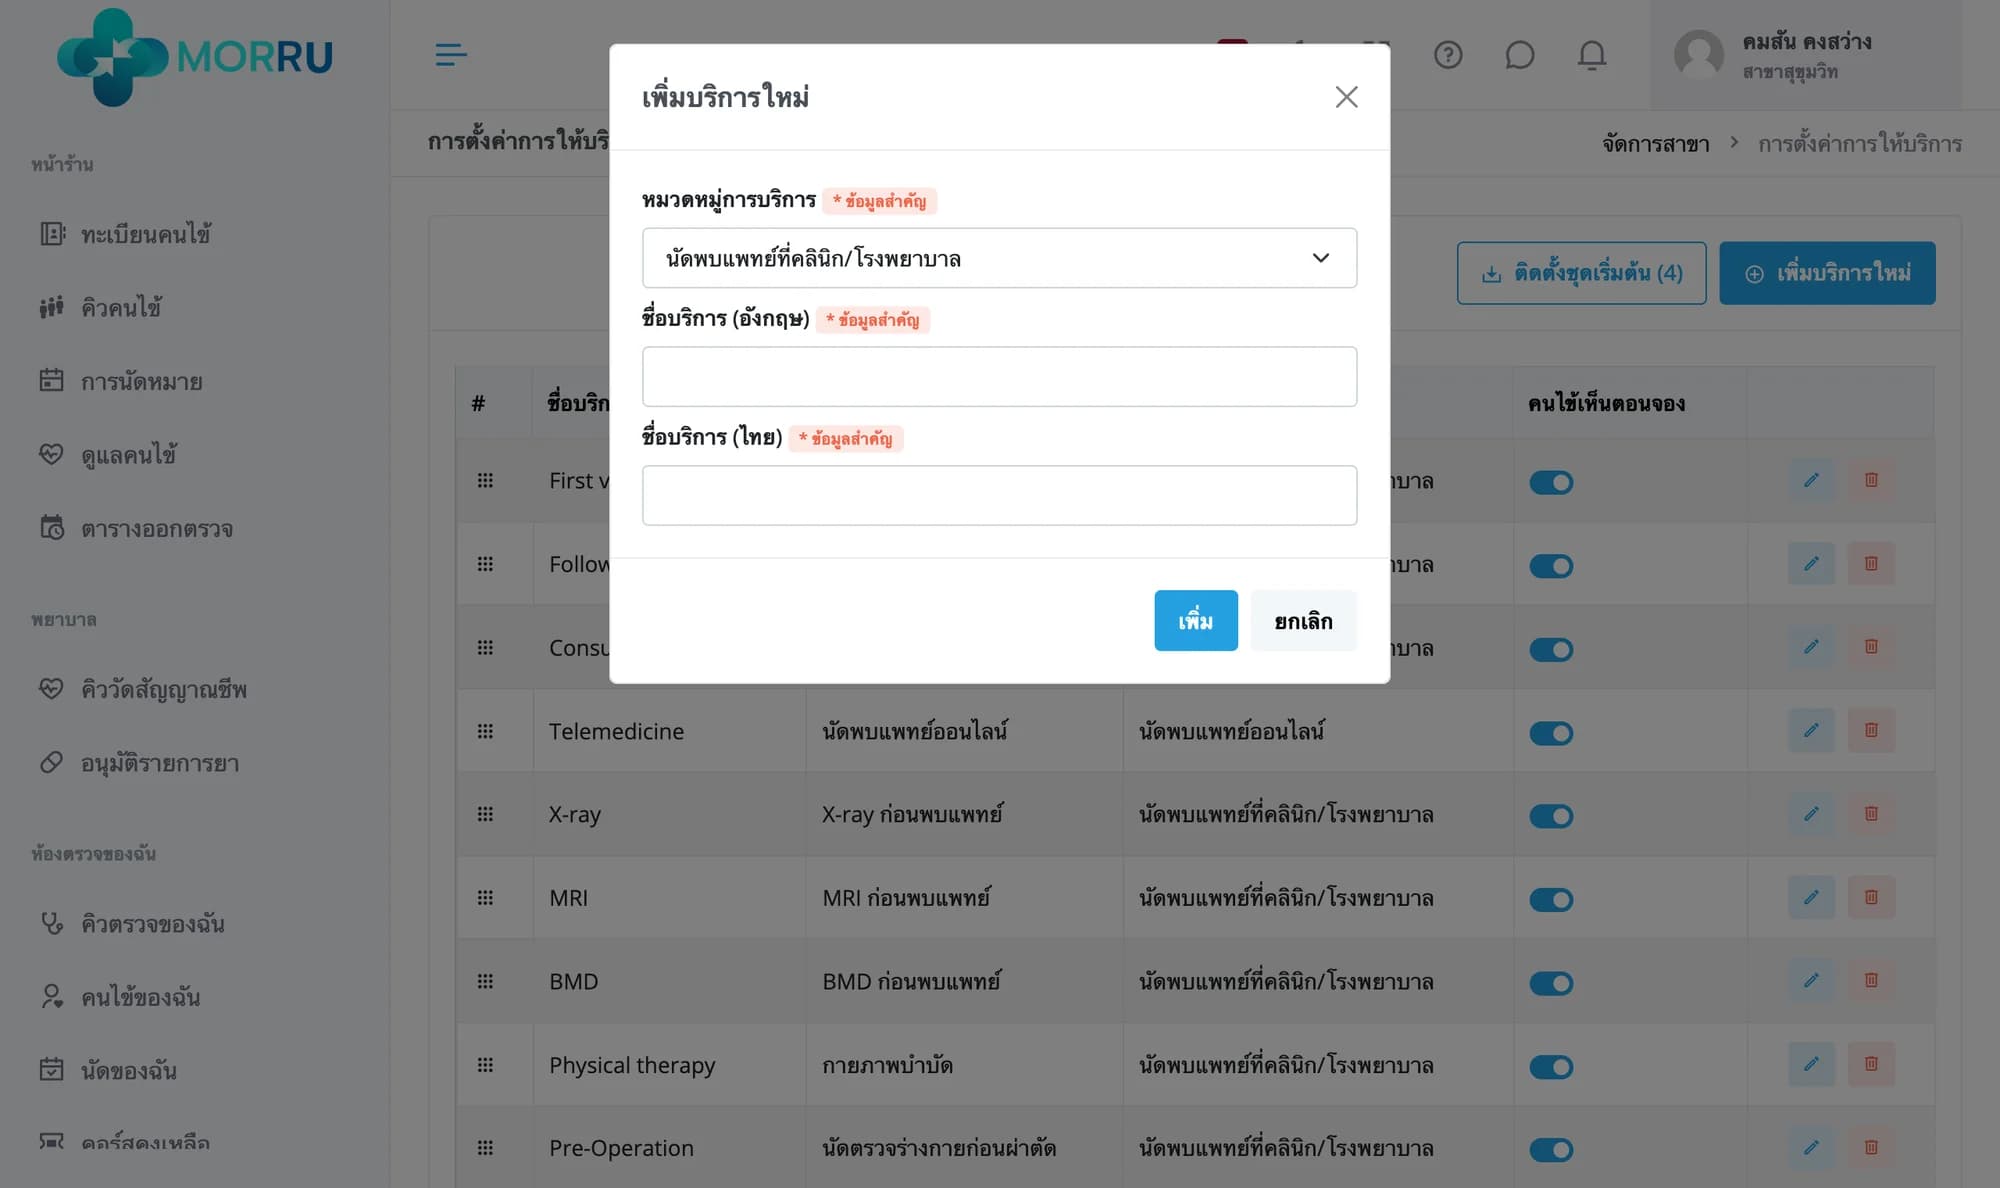The image size is (2000, 1188).
Task: Open the help question mark icon
Action: click(x=1448, y=55)
